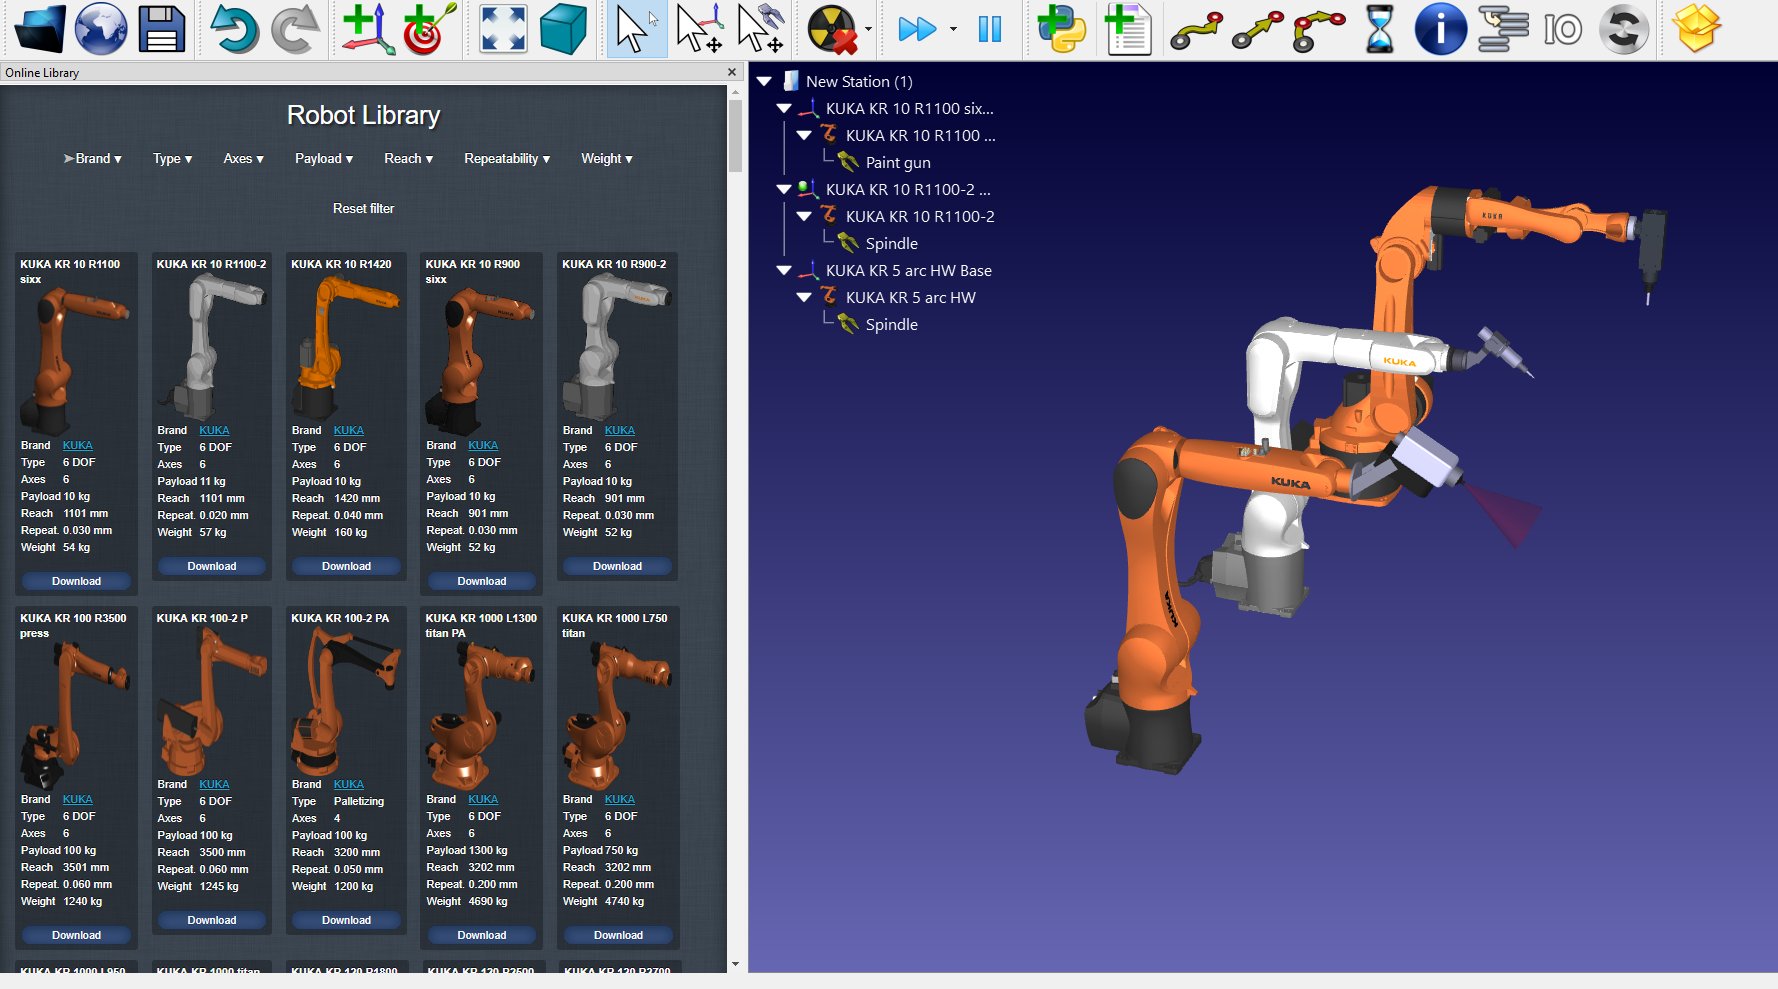Fit all items in the 3D view
The image size is (1778, 989).
pos(500,29)
